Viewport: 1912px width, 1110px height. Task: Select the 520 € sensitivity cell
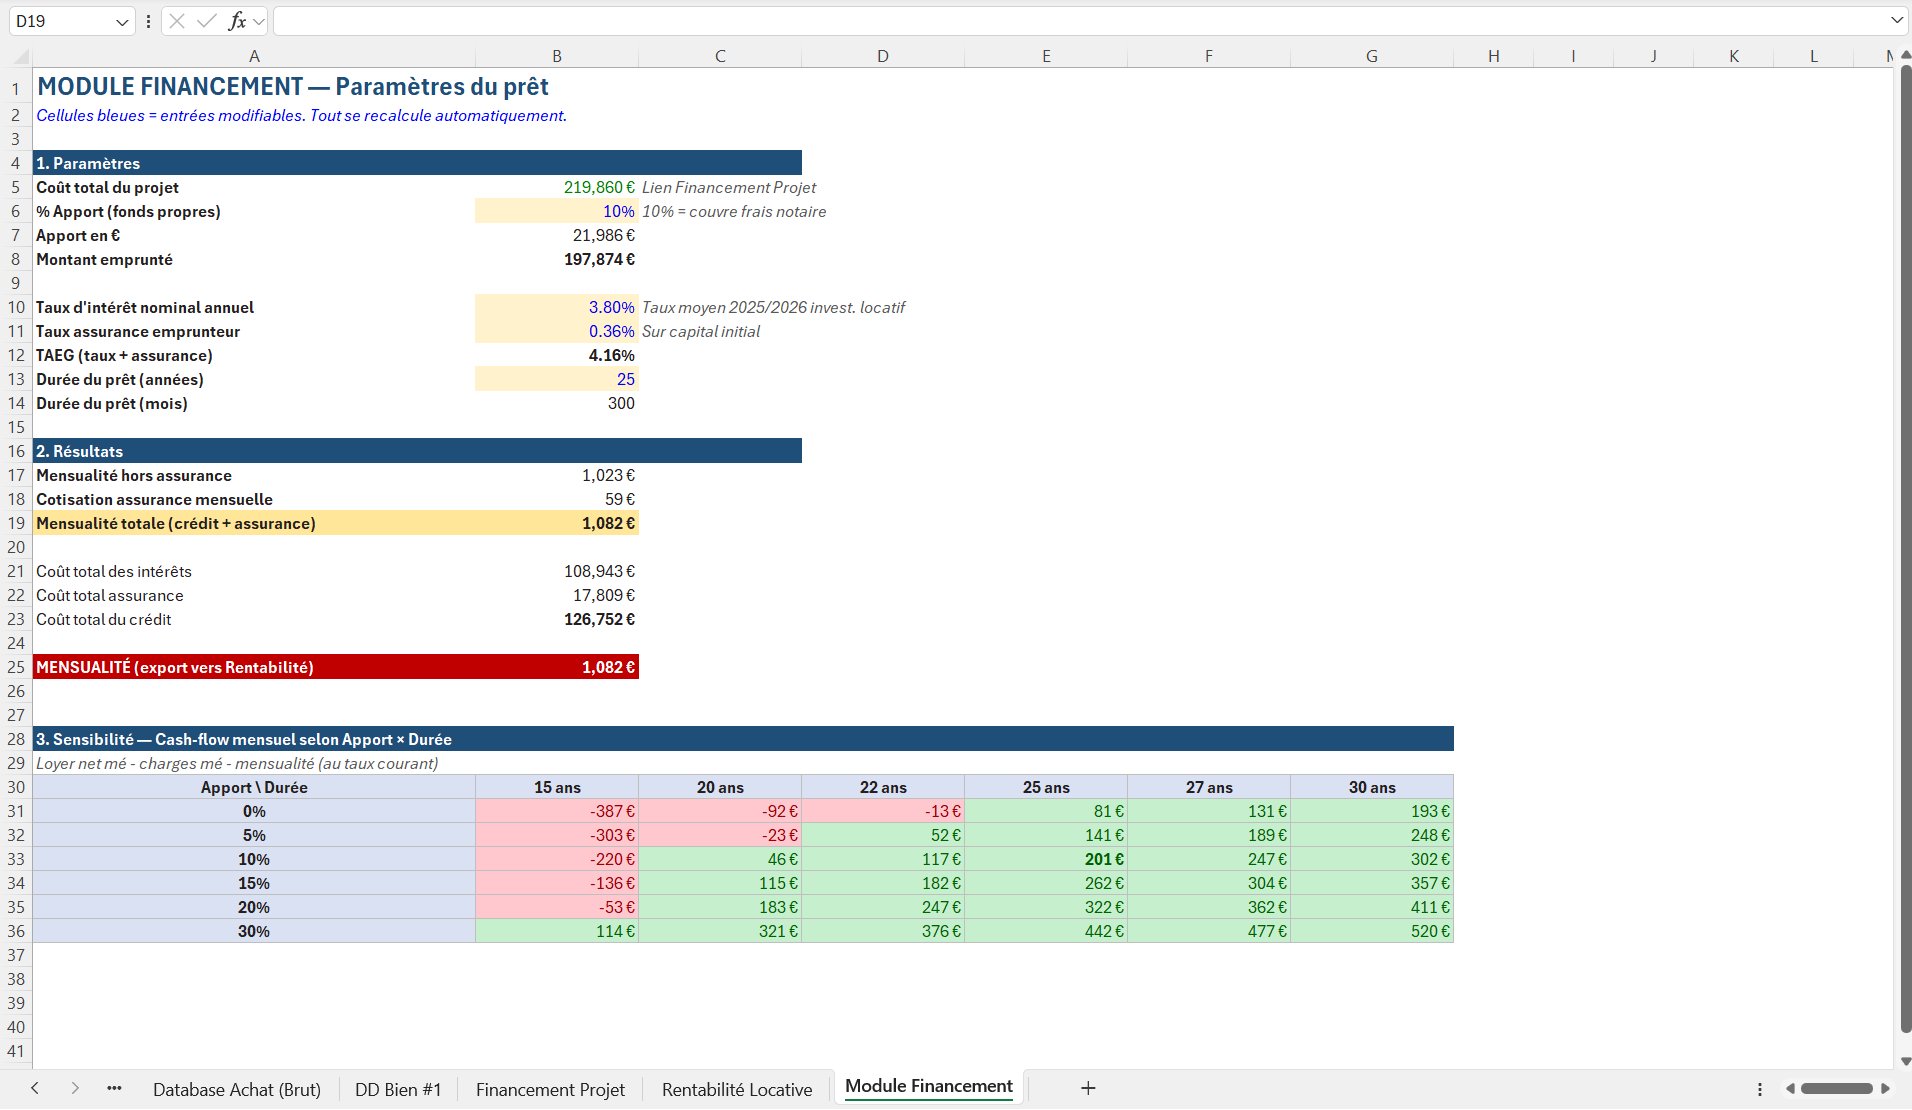1372,931
